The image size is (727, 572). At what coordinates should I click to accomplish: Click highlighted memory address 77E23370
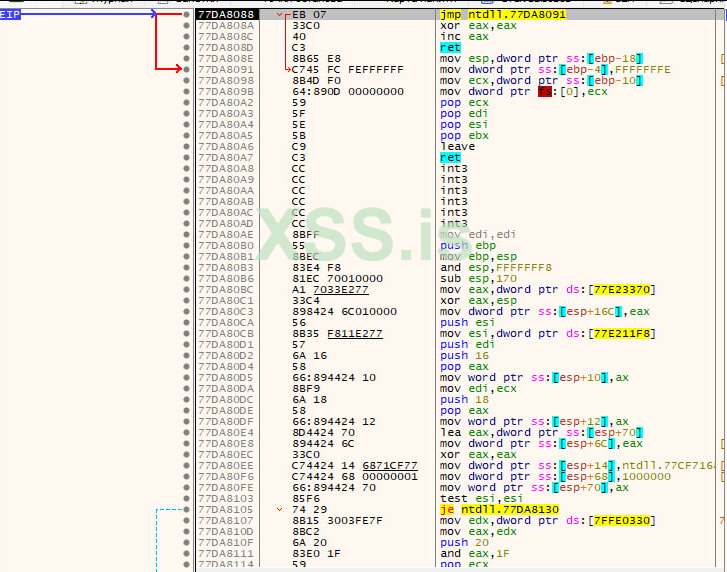coord(622,290)
